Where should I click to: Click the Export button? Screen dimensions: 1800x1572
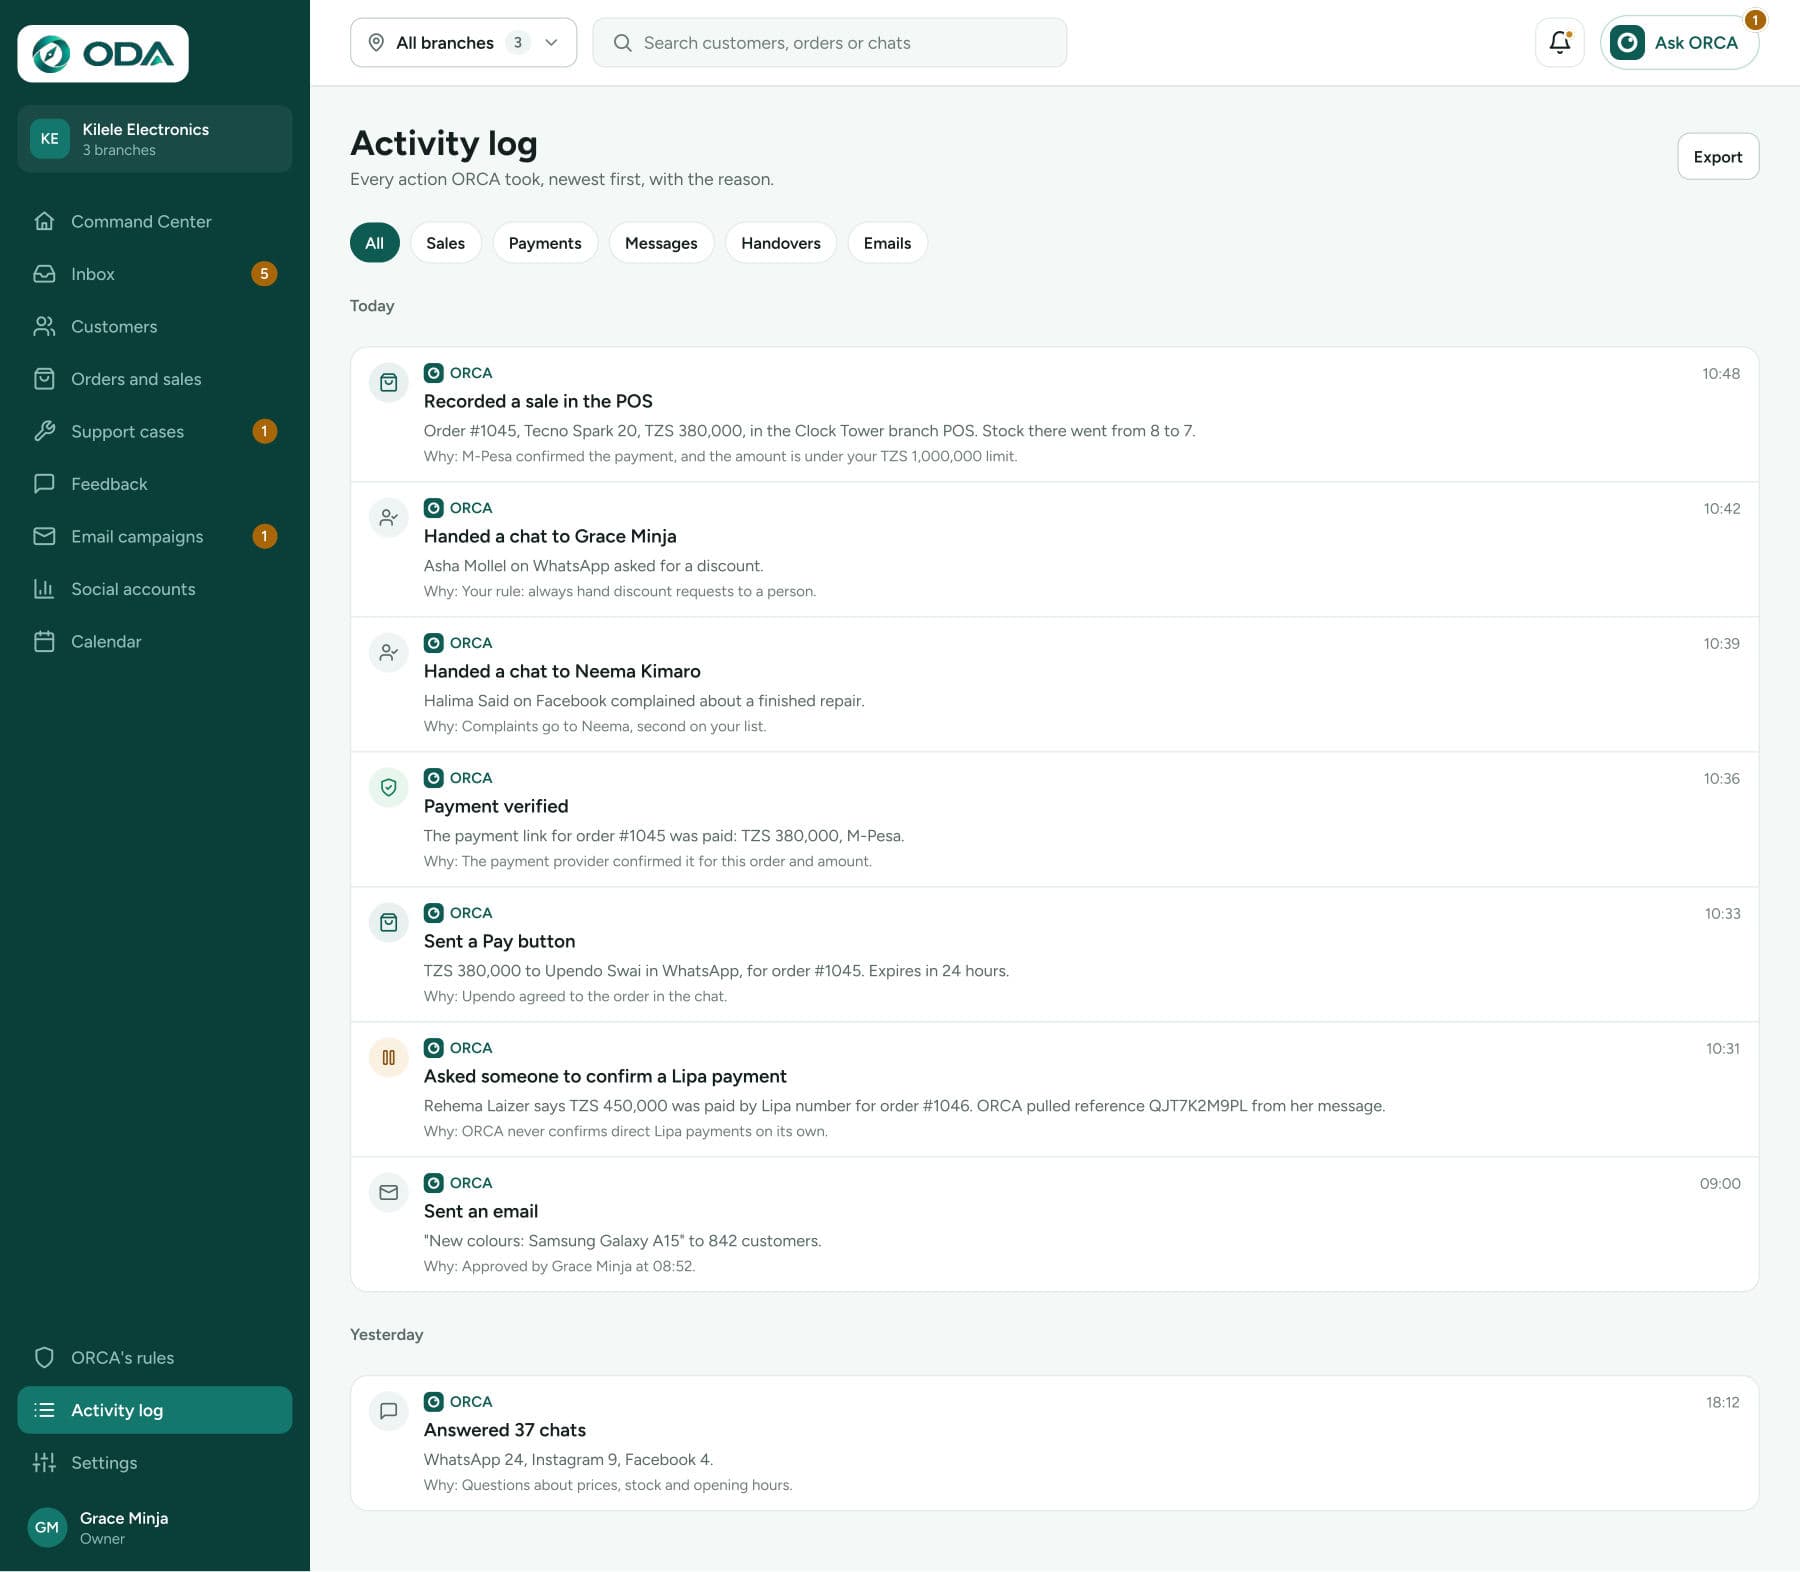[x=1718, y=156]
